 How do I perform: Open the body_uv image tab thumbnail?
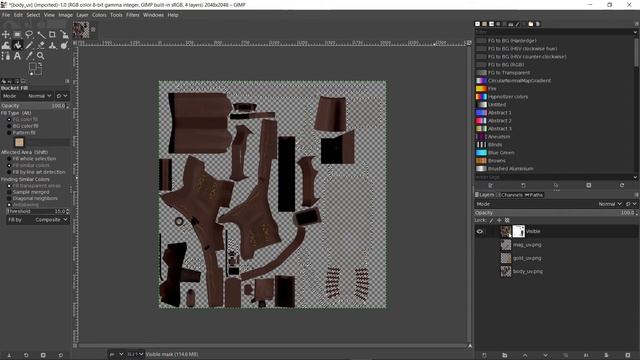(x=81, y=30)
